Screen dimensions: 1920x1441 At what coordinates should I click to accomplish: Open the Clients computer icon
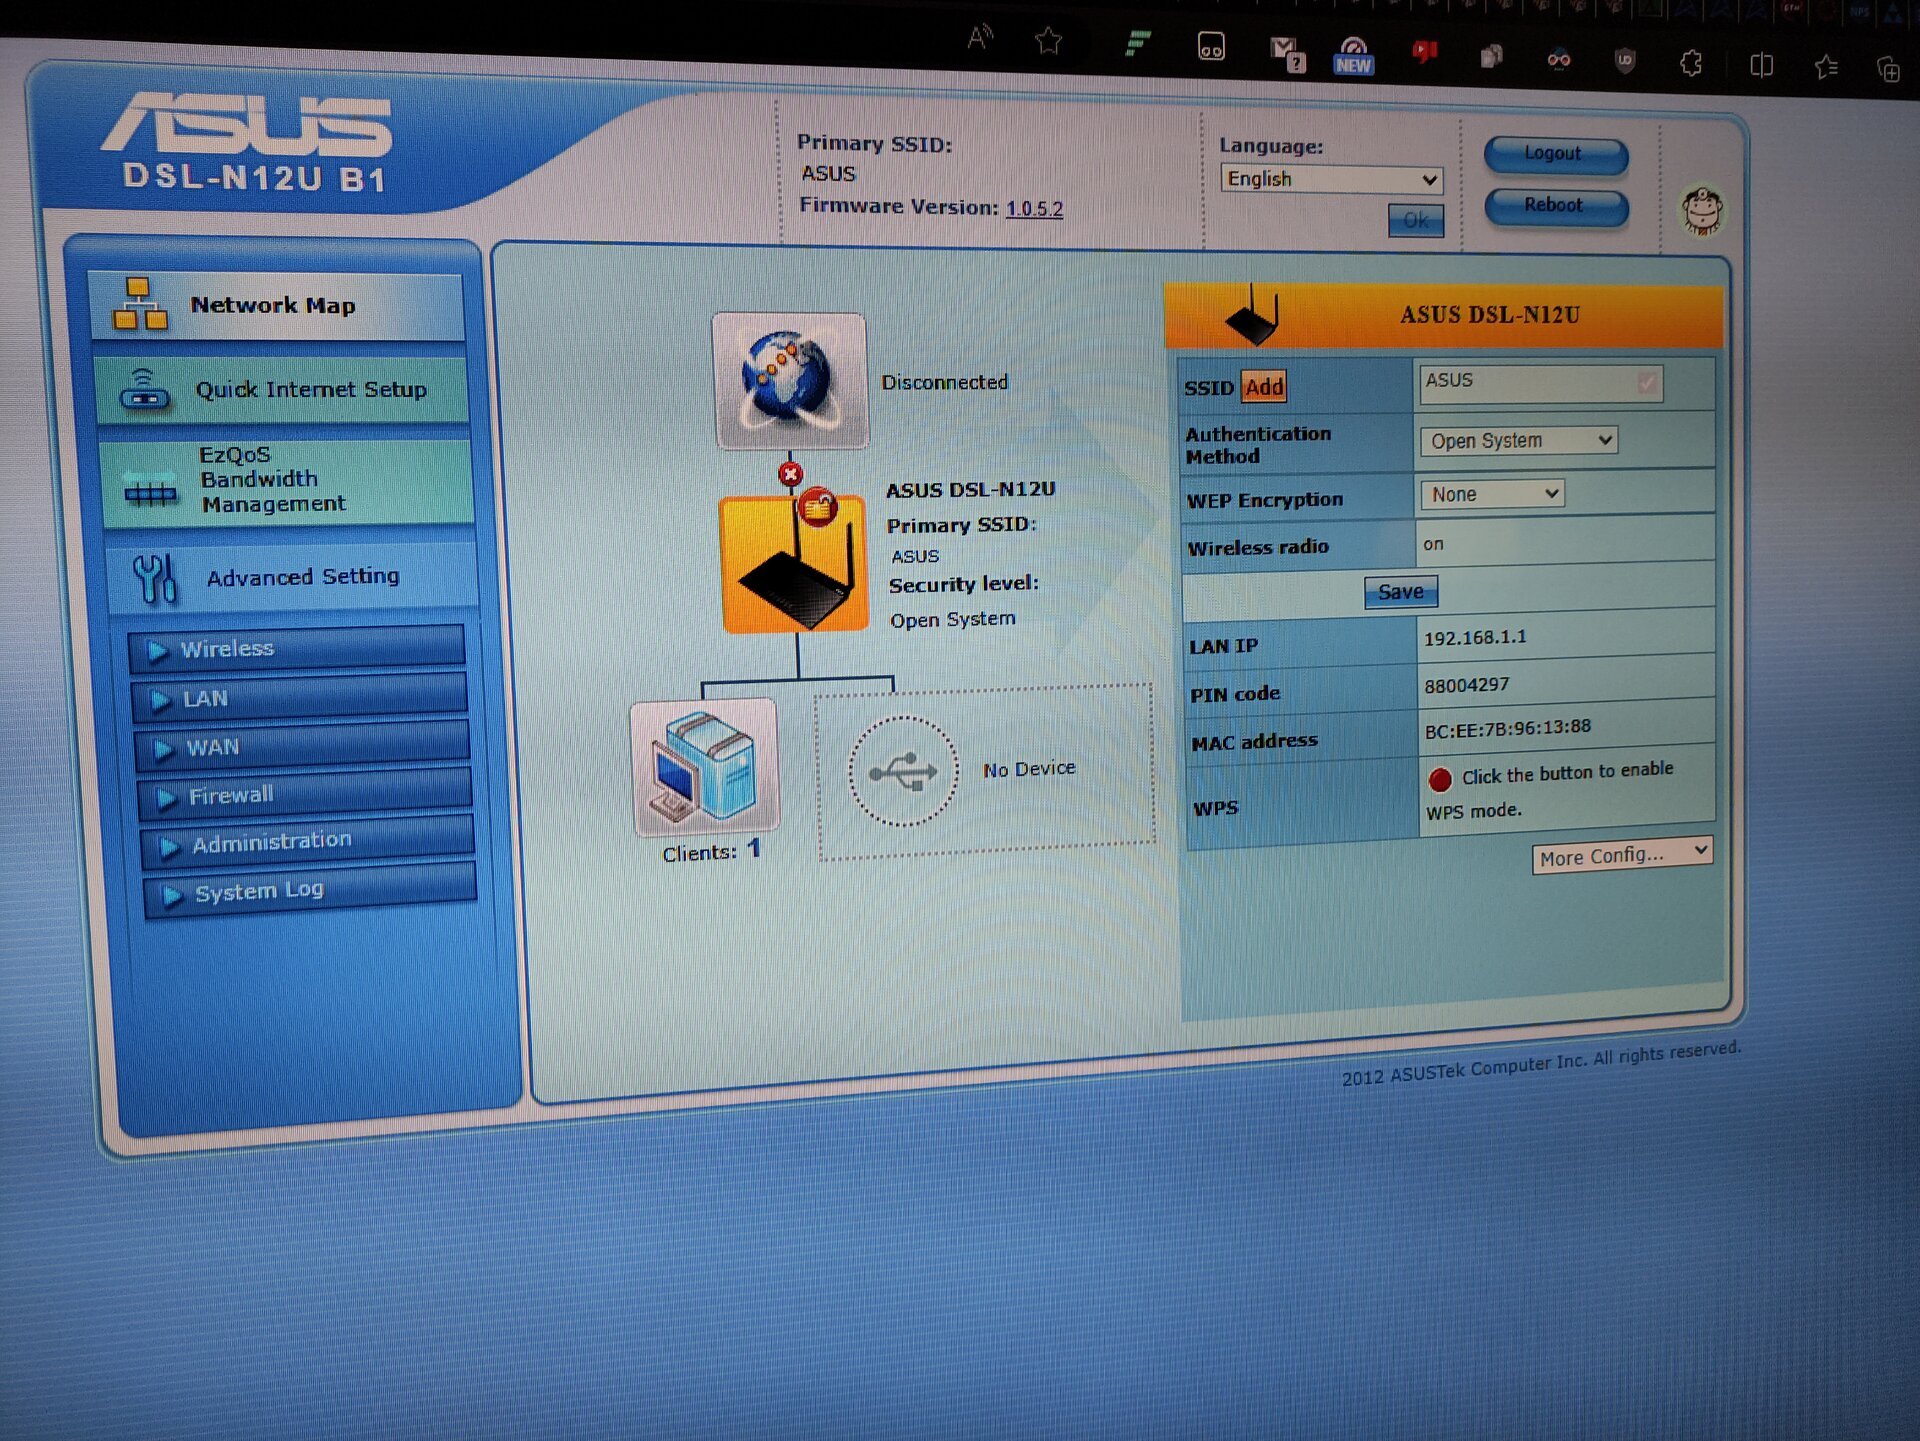(705, 767)
